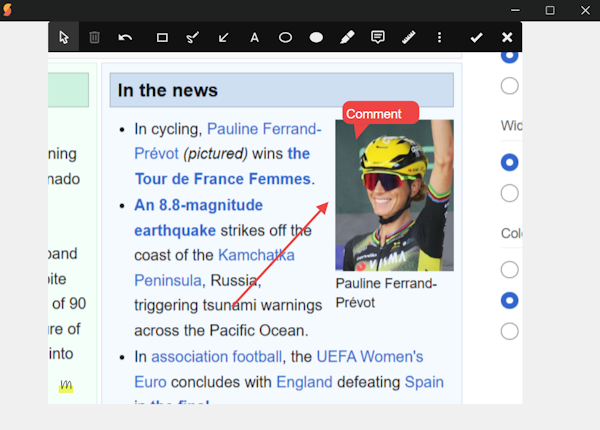Click the app logo in title bar

click(7, 10)
